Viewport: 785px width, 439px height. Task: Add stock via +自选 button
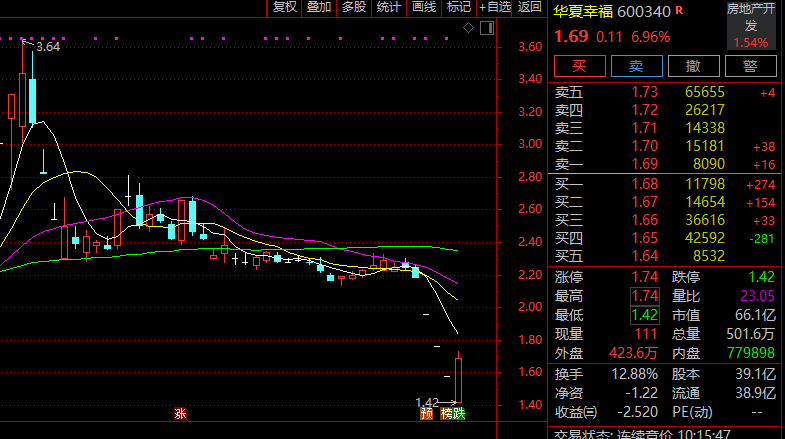click(x=495, y=8)
